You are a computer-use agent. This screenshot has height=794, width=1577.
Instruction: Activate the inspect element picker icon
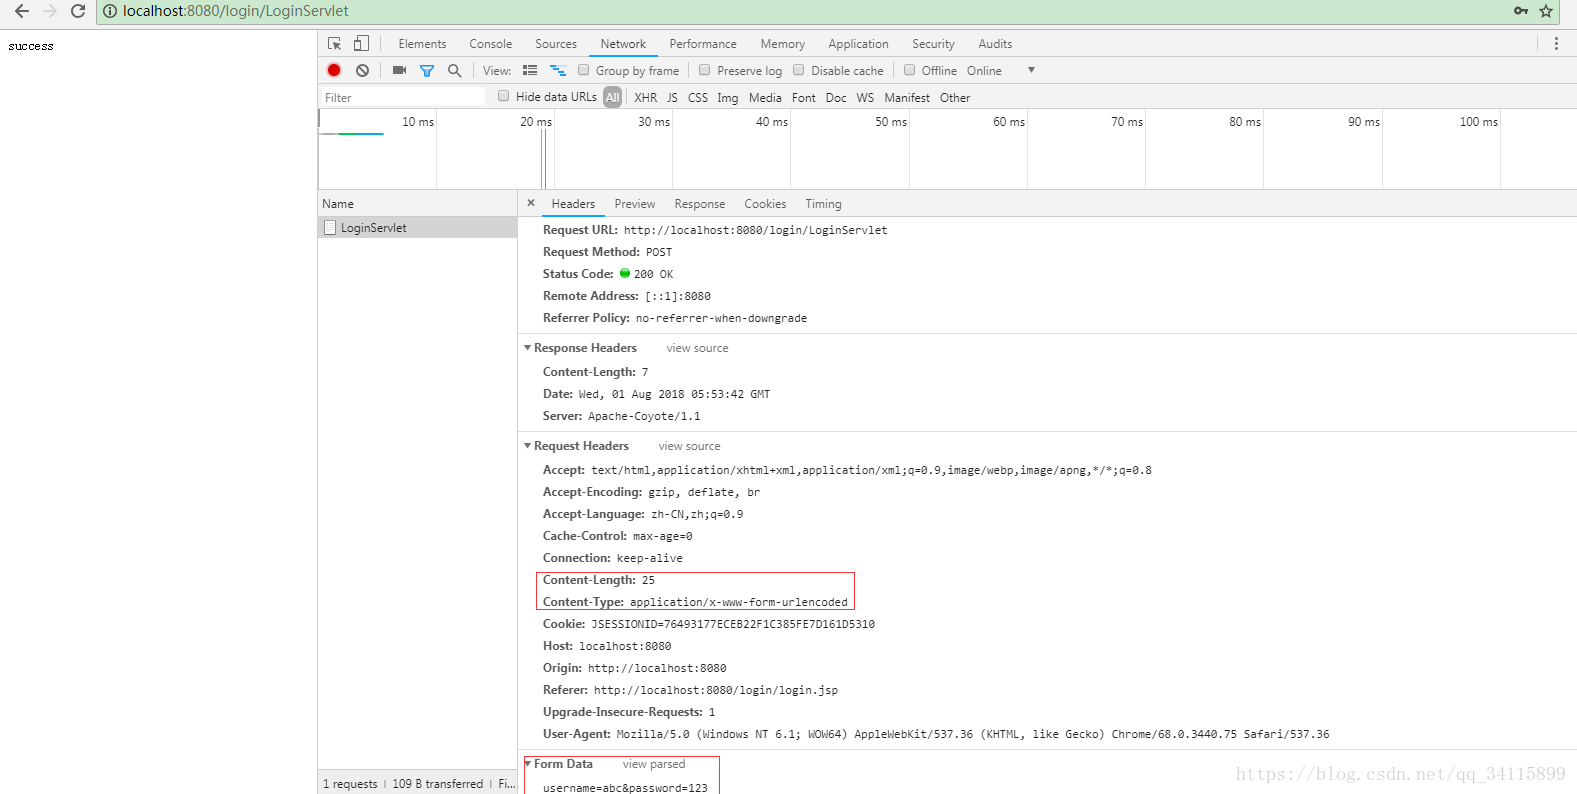click(335, 43)
